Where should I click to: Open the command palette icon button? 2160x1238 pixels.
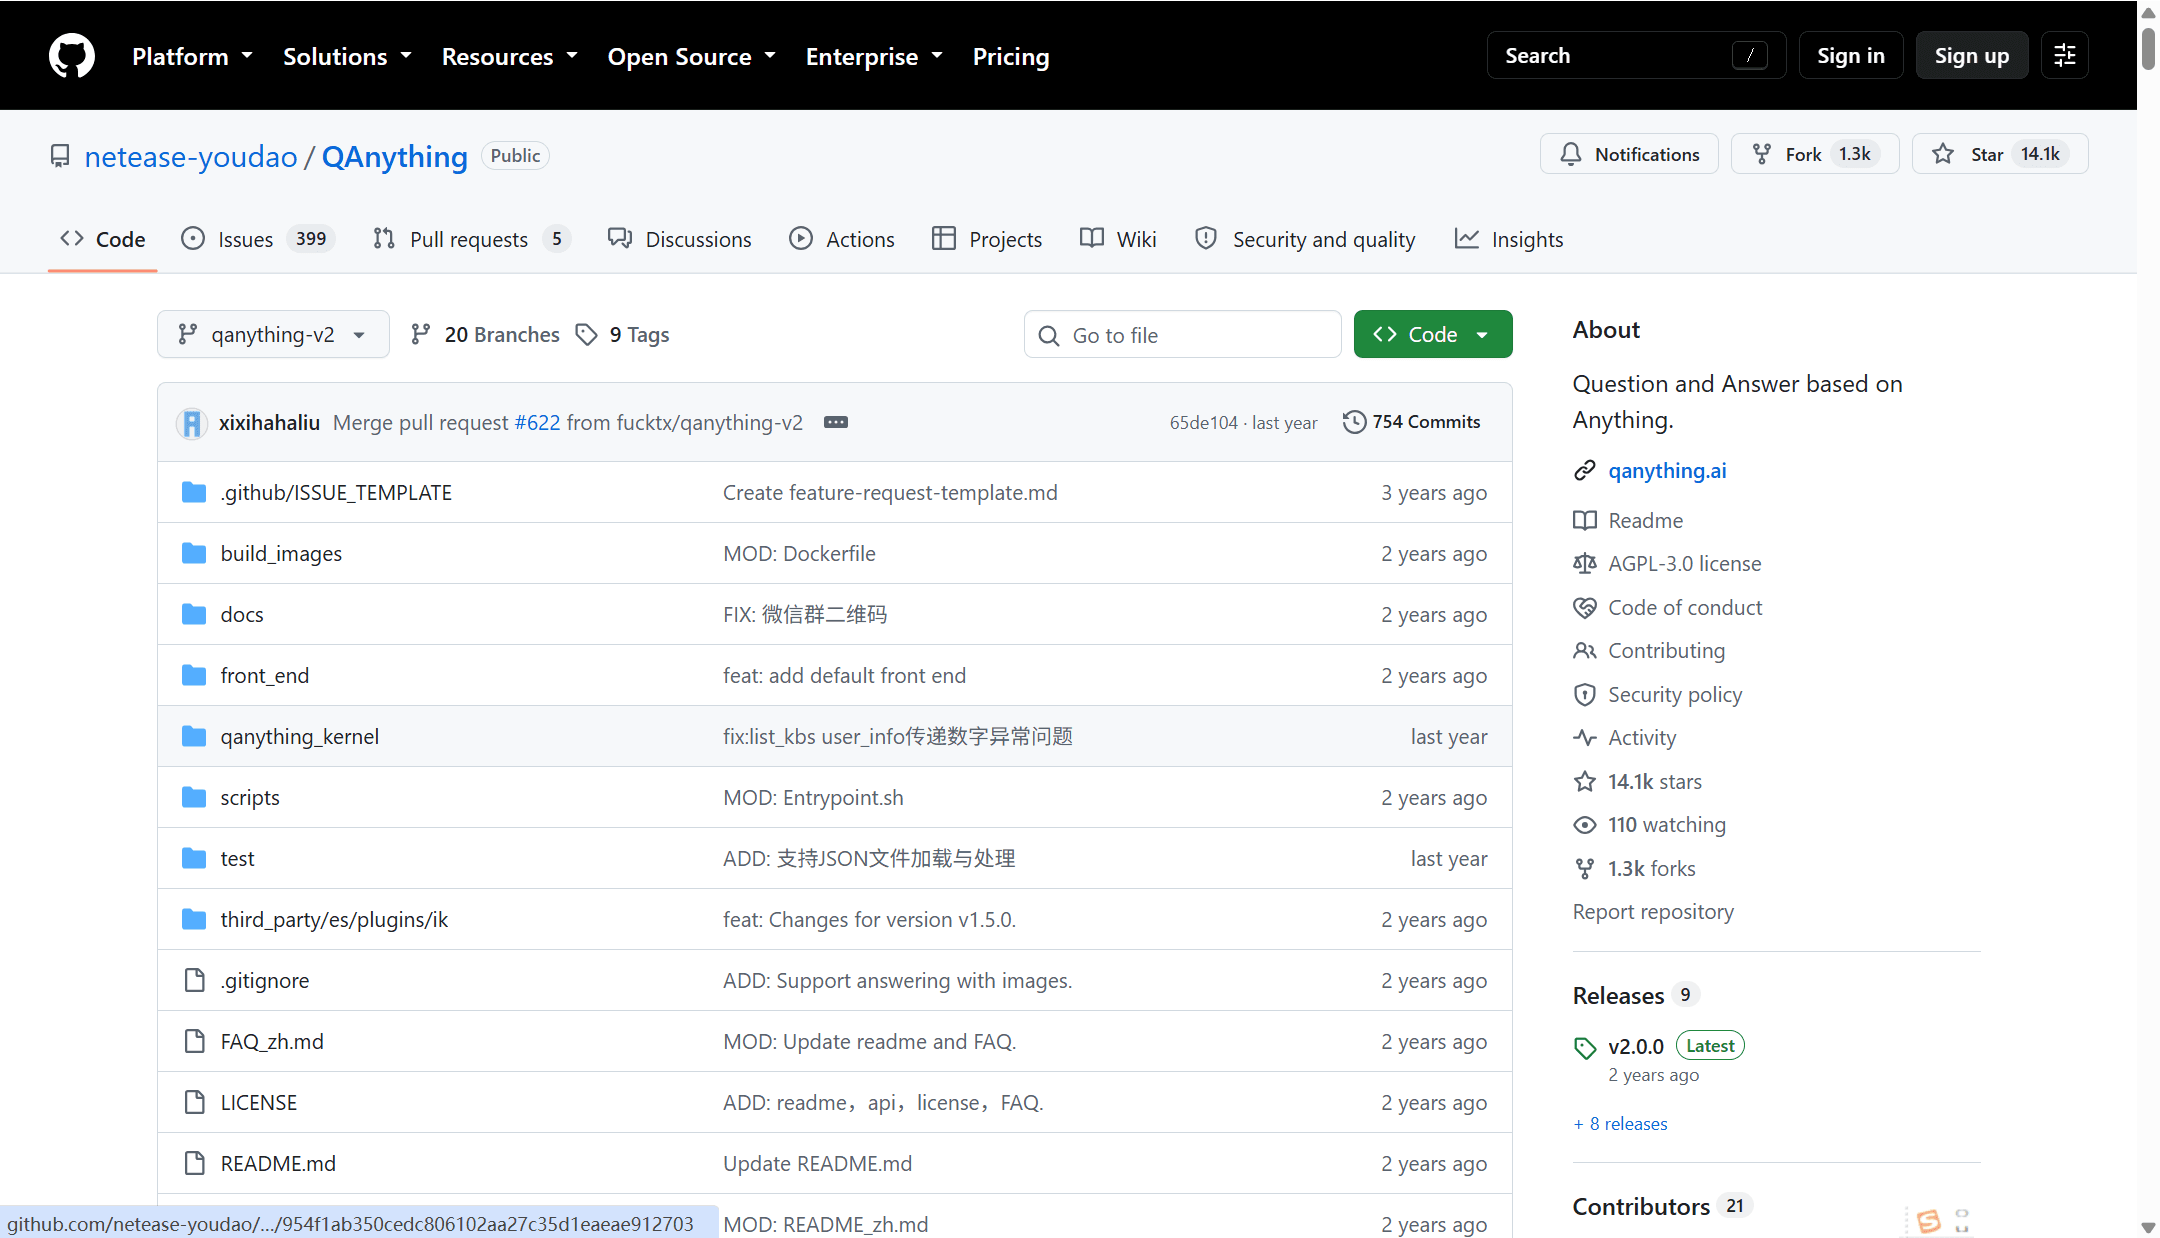(2065, 55)
